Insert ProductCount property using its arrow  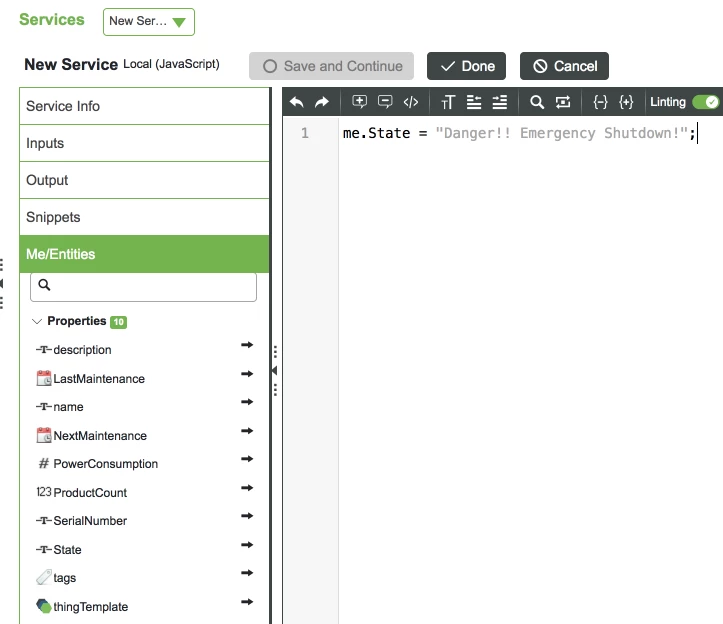(247, 487)
